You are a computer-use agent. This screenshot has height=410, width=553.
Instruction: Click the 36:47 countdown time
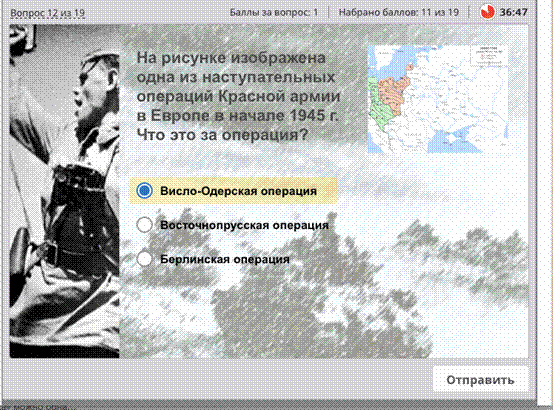tap(514, 12)
